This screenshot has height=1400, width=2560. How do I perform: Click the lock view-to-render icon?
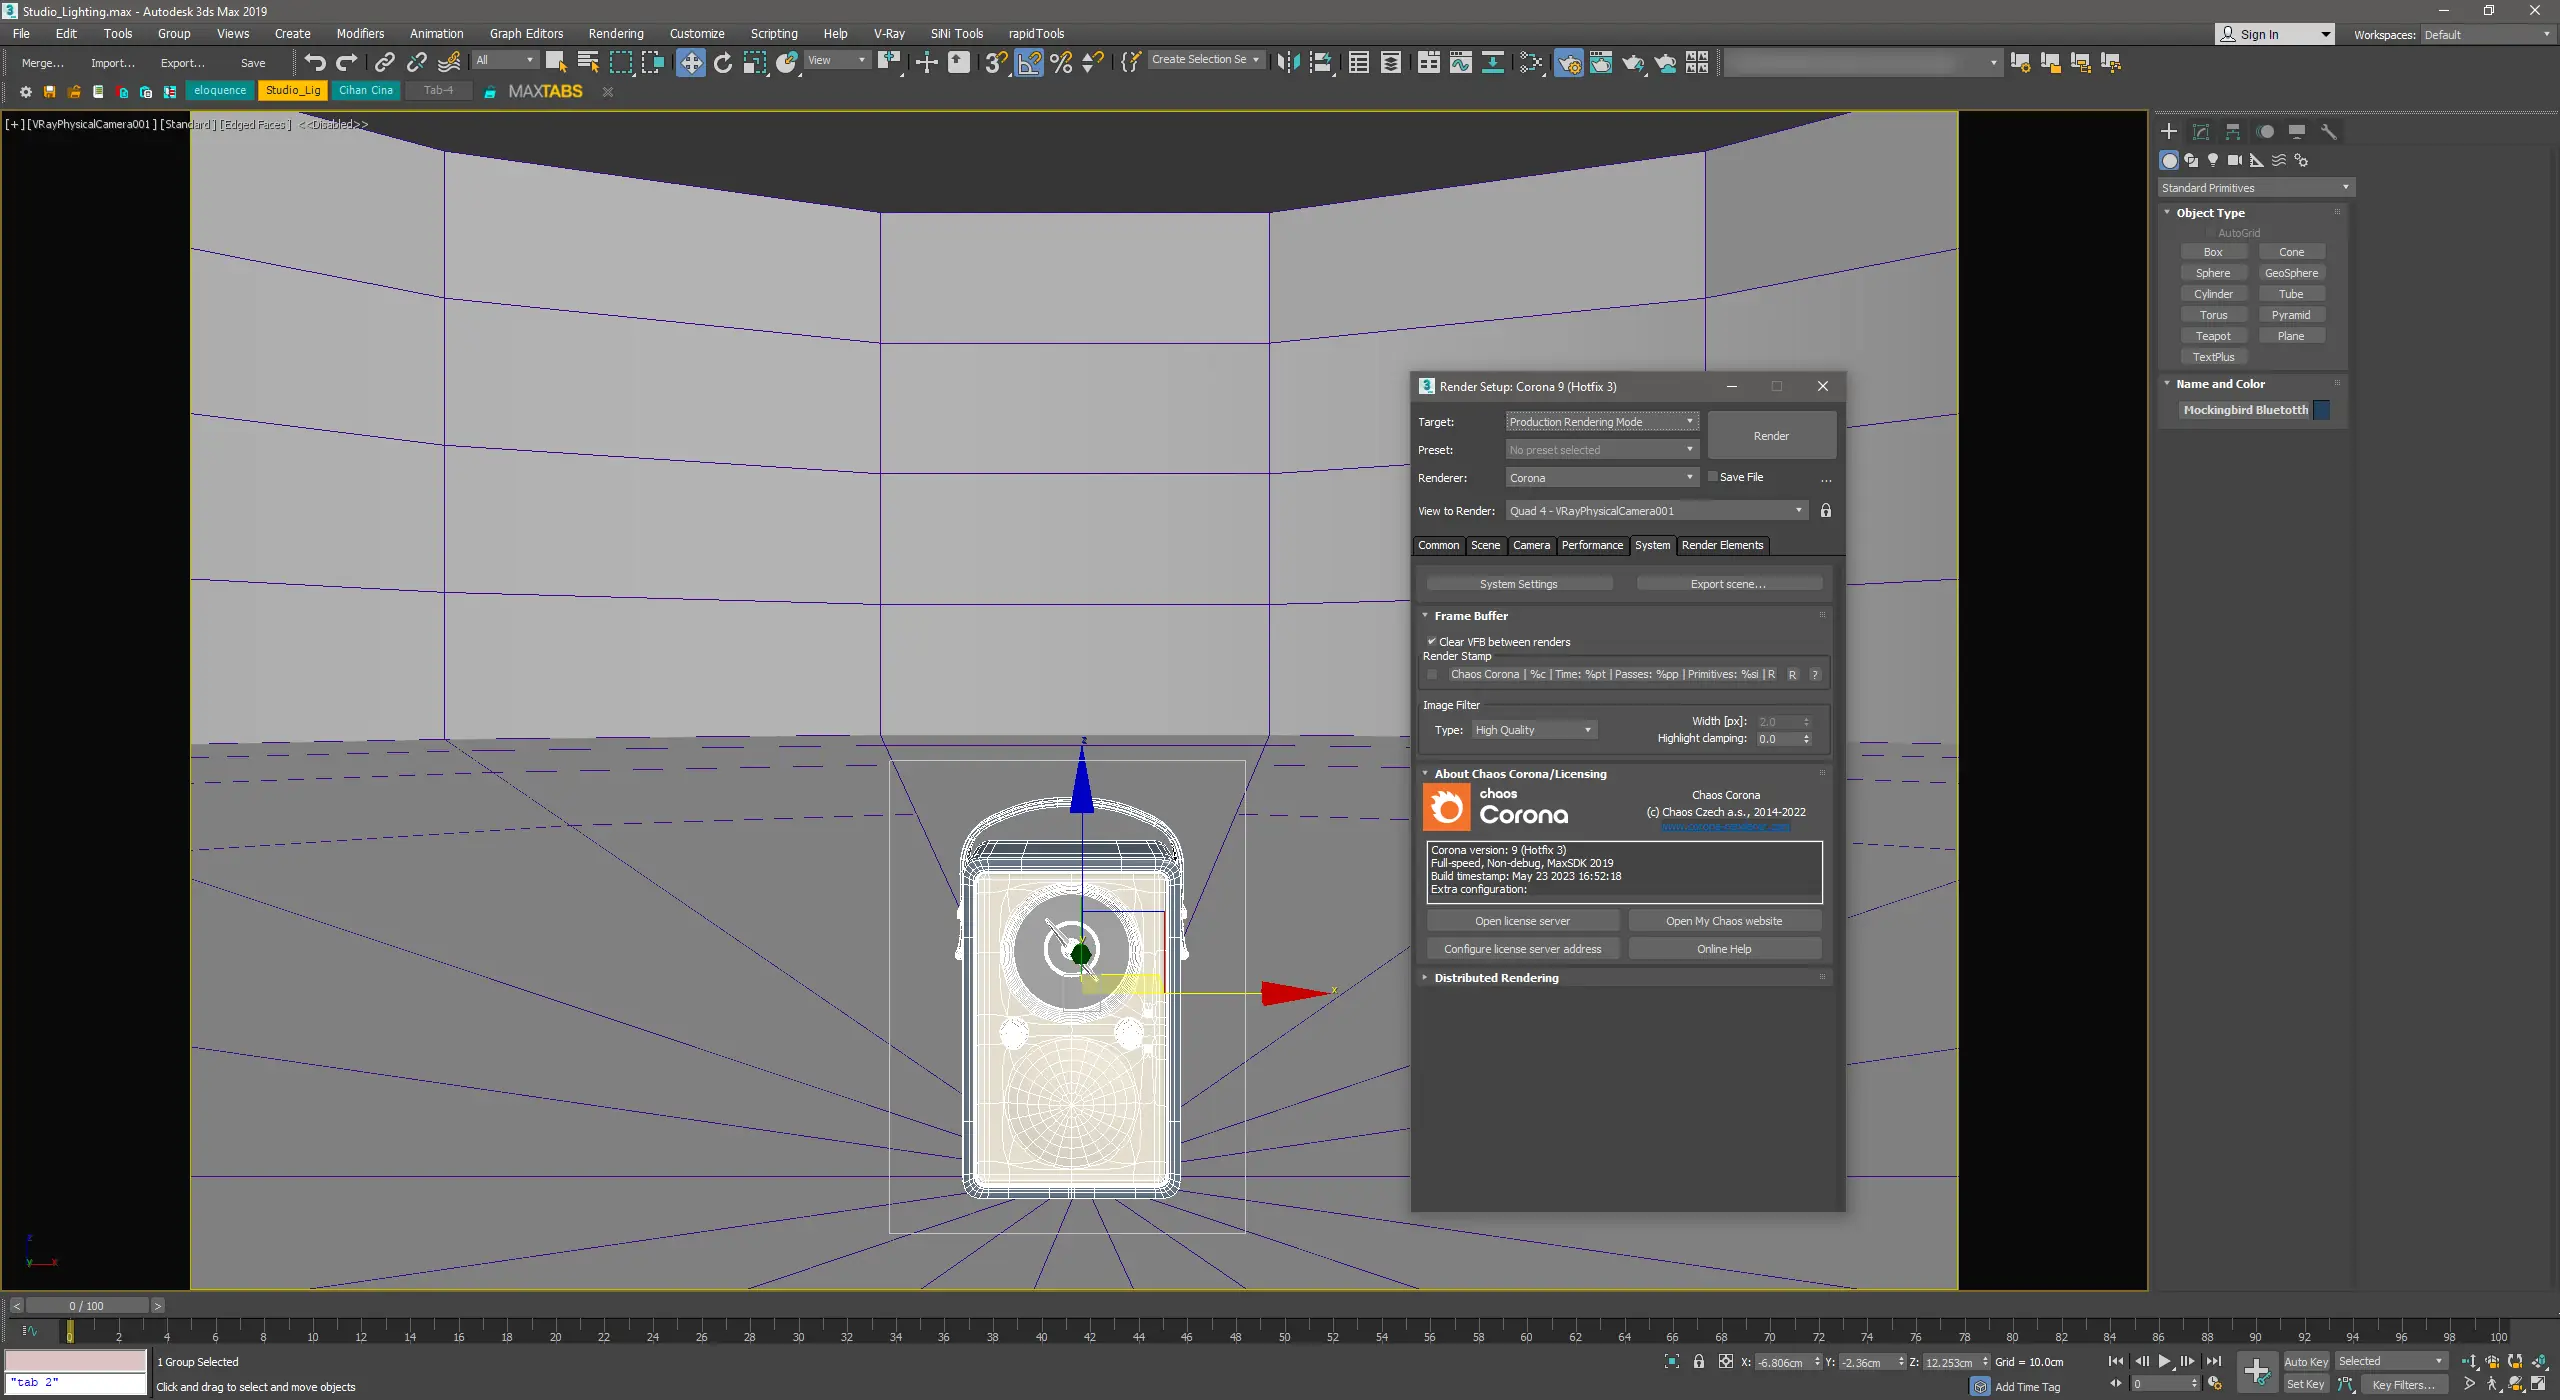click(1826, 510)
